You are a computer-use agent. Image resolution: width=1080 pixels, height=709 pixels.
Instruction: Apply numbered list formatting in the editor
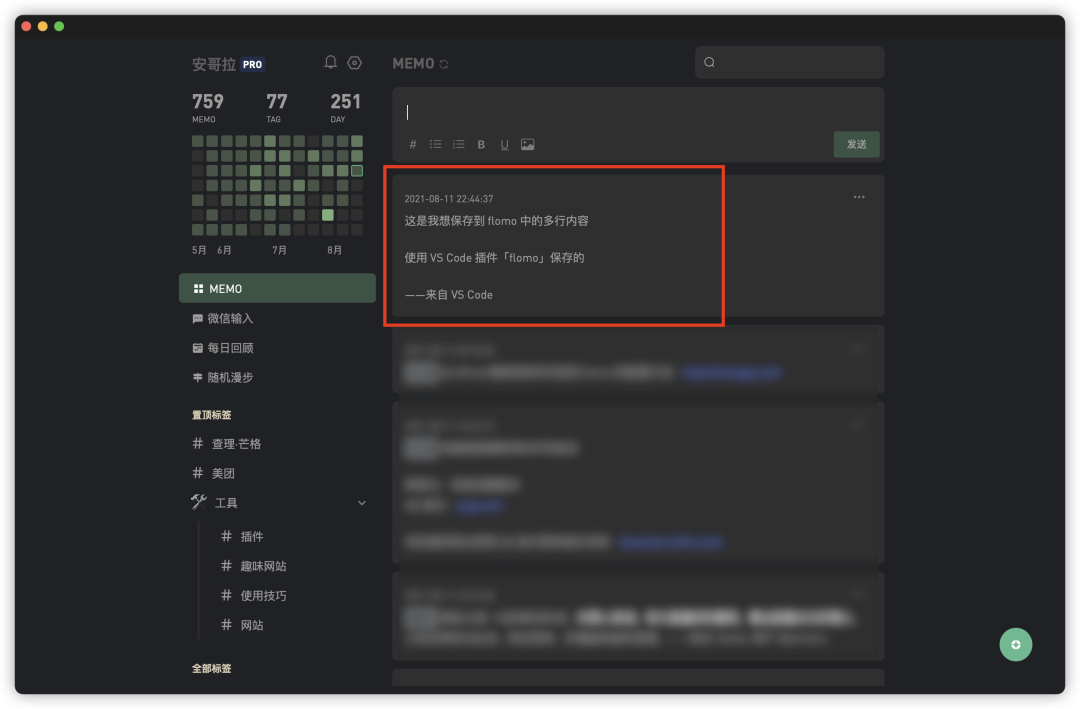pos(458,144)
